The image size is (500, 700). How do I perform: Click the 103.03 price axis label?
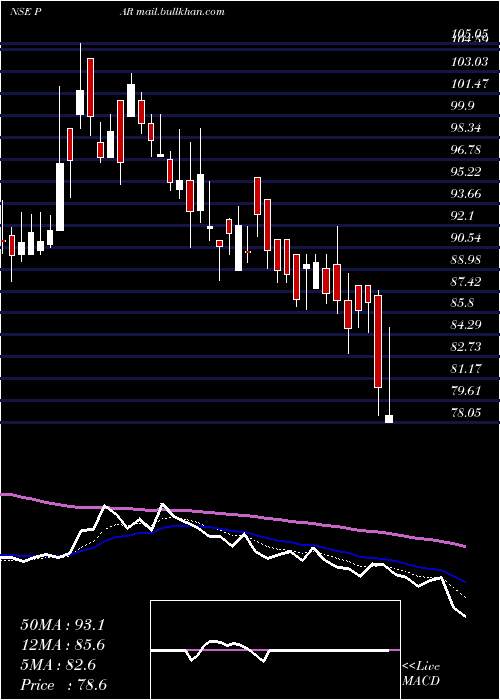pyautogui.click(x=470, y=62)
